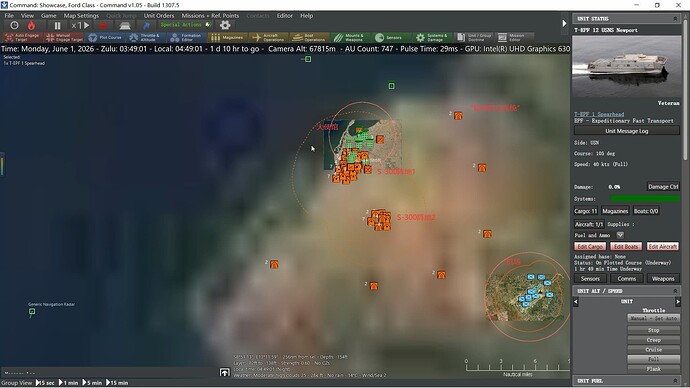Open the Mounts & Weapons tool
Image resolution: width=690 pixels, height=388 pixels.
(350, 37)
